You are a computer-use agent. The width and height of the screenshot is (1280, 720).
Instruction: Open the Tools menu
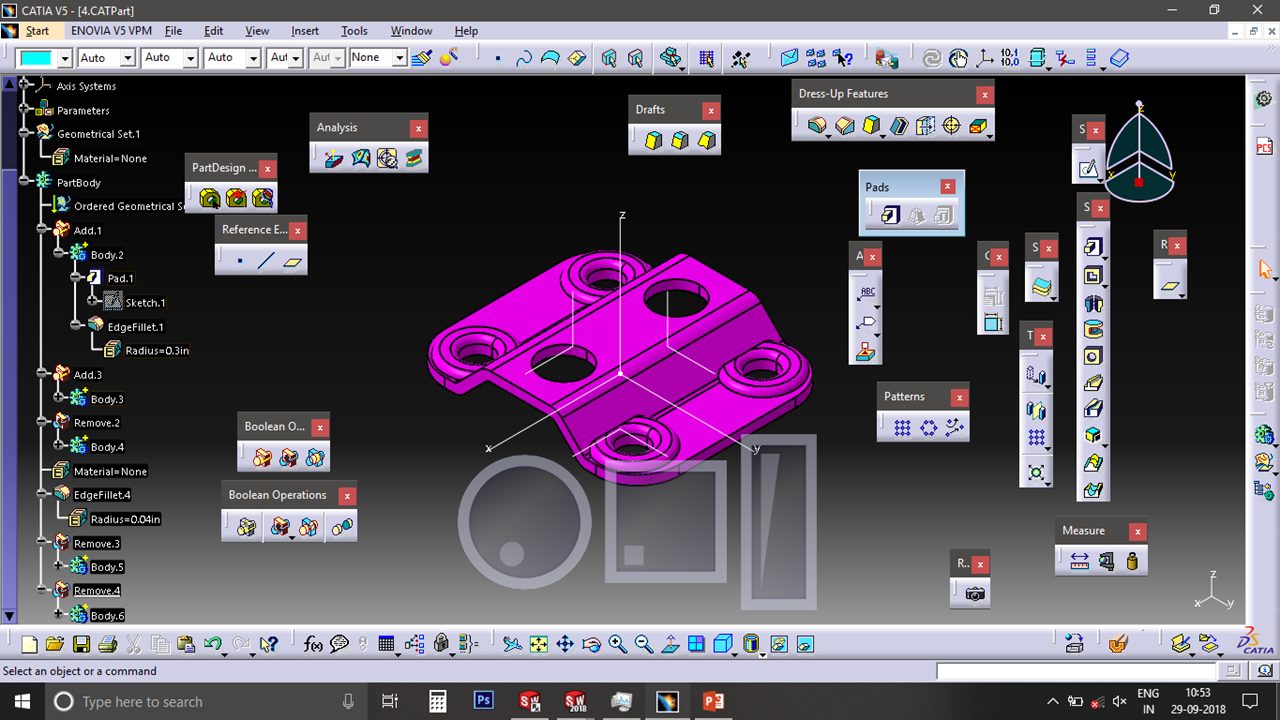(x=354, y=31)
